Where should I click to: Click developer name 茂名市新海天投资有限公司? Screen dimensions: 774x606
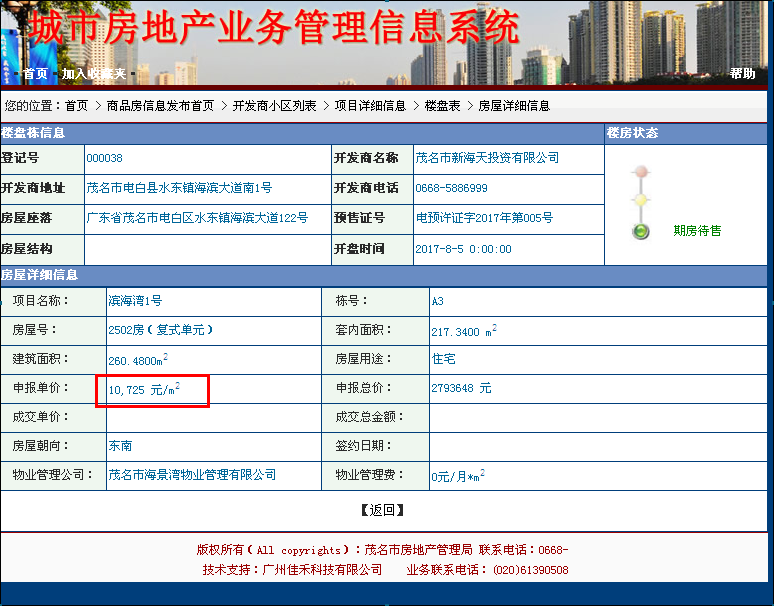[x=487, y=158]
